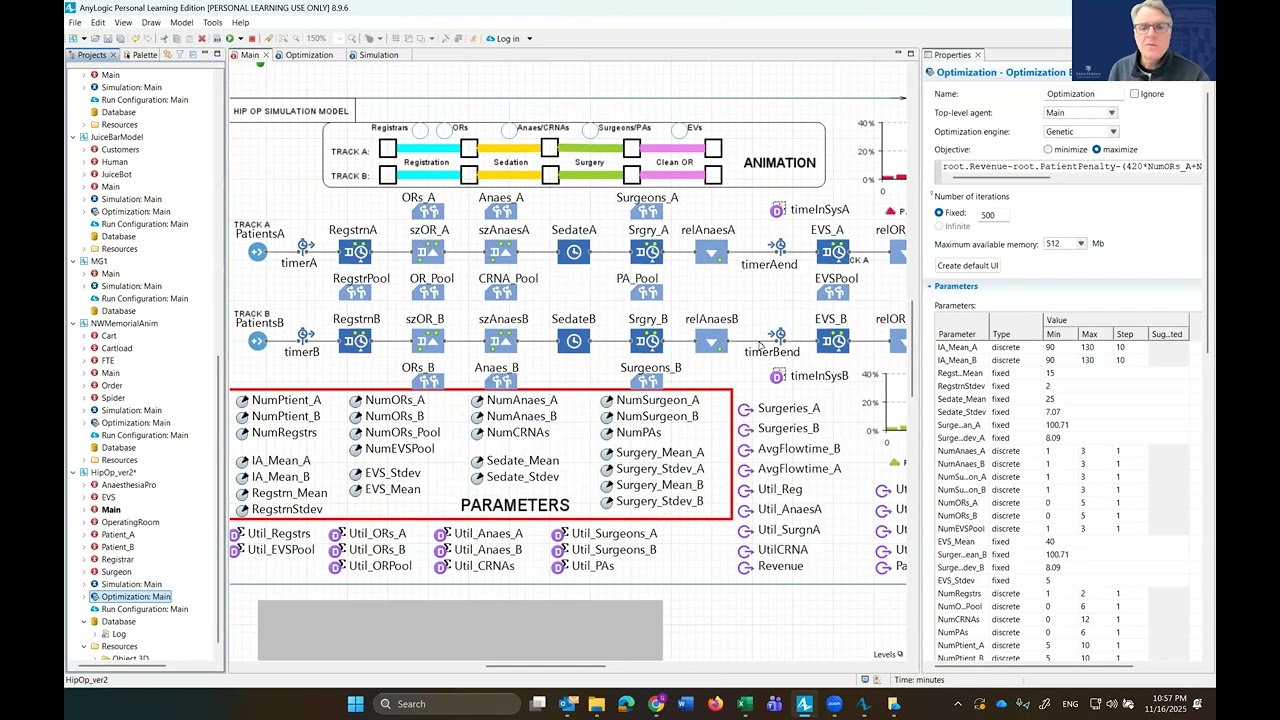Select the relAnaesA release block icon
Viewport: 1280px width, 720px height.
(711, 252)
